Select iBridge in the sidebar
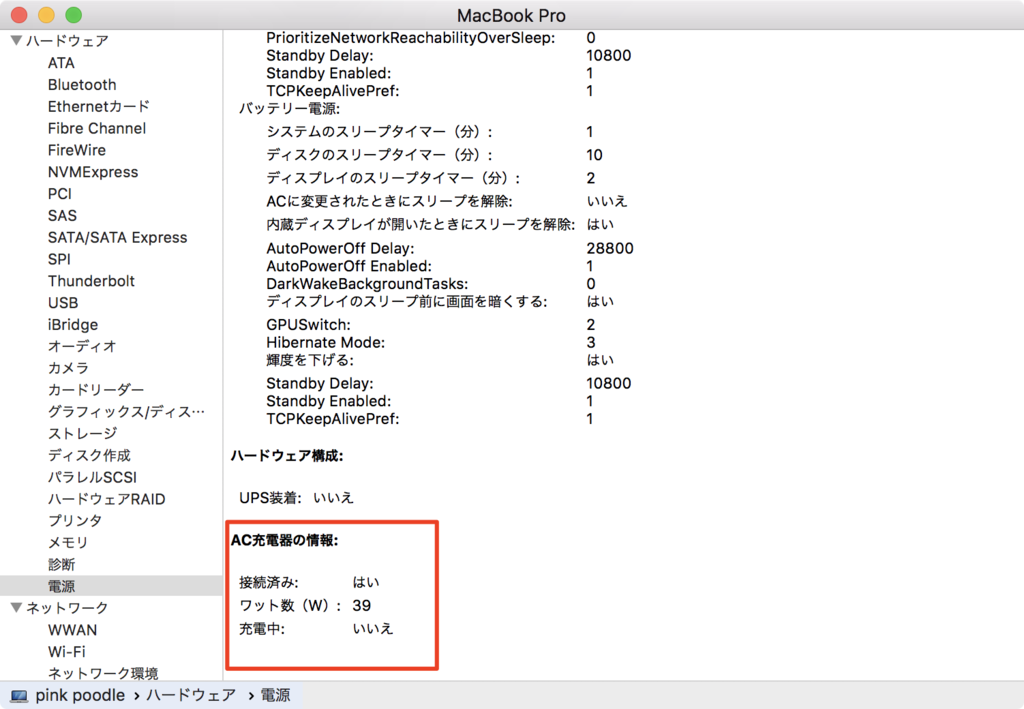The image size is (1024, 709). coord(72,324)
